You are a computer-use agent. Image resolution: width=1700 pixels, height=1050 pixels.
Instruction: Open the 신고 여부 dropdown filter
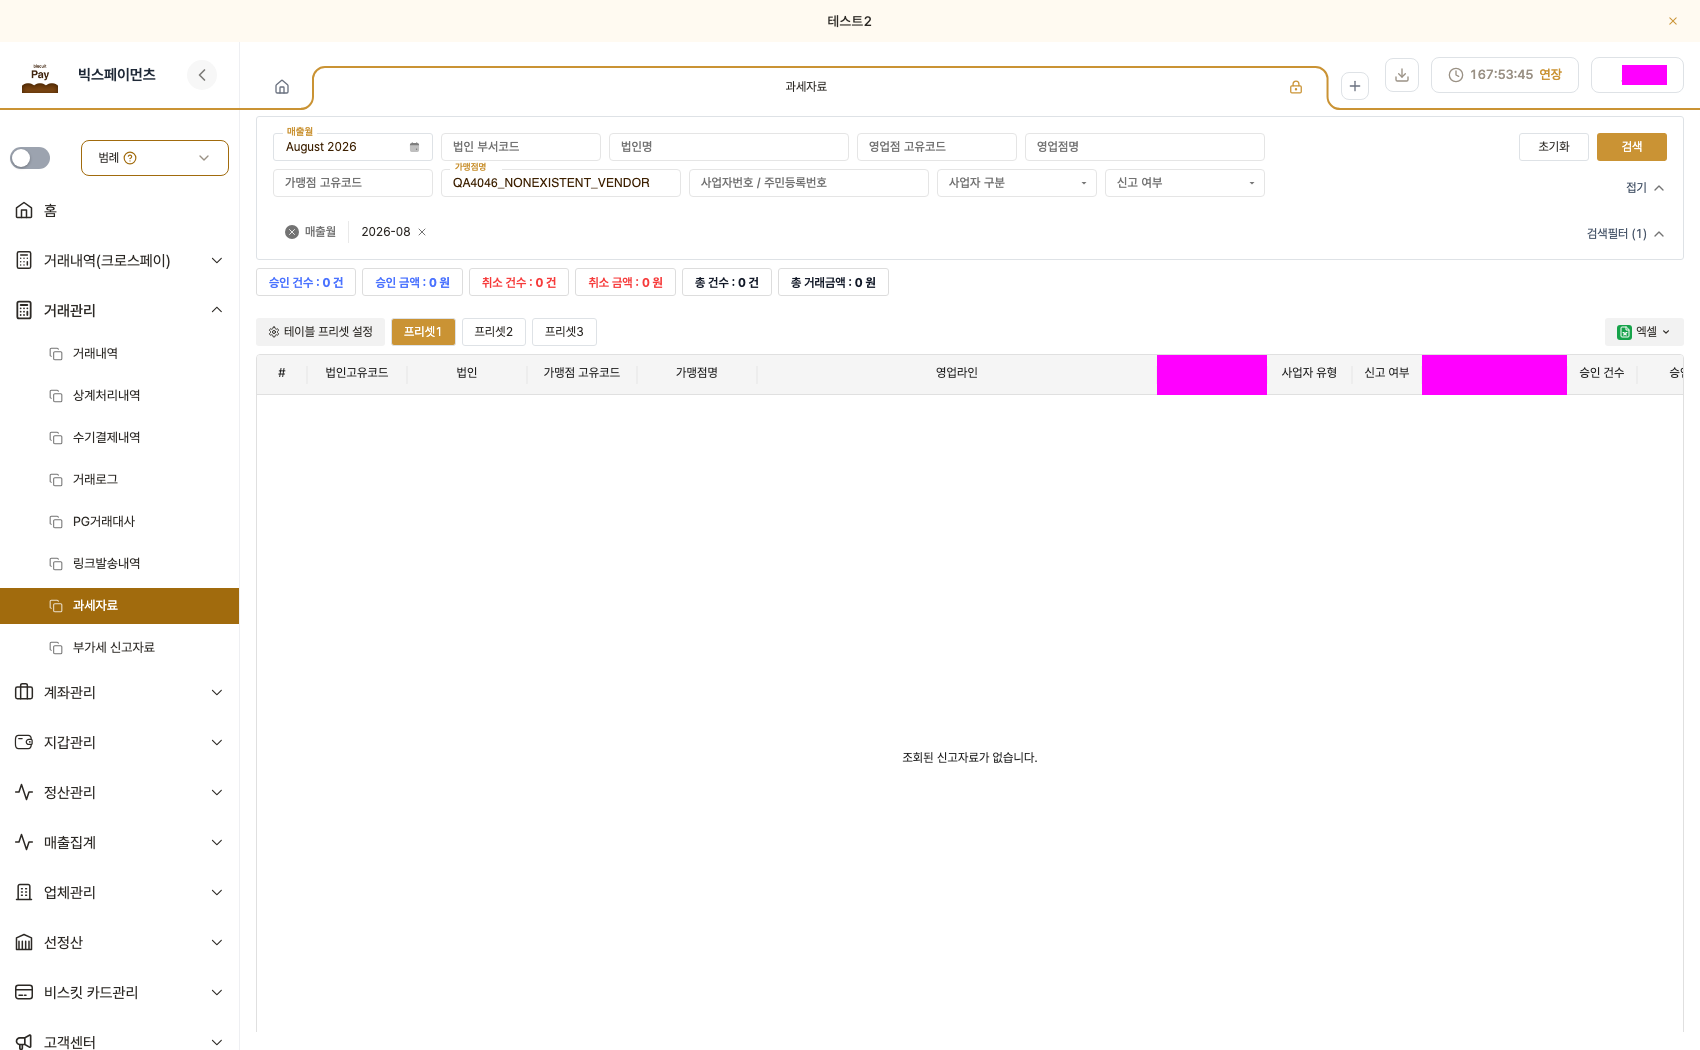click(1185, 183)
